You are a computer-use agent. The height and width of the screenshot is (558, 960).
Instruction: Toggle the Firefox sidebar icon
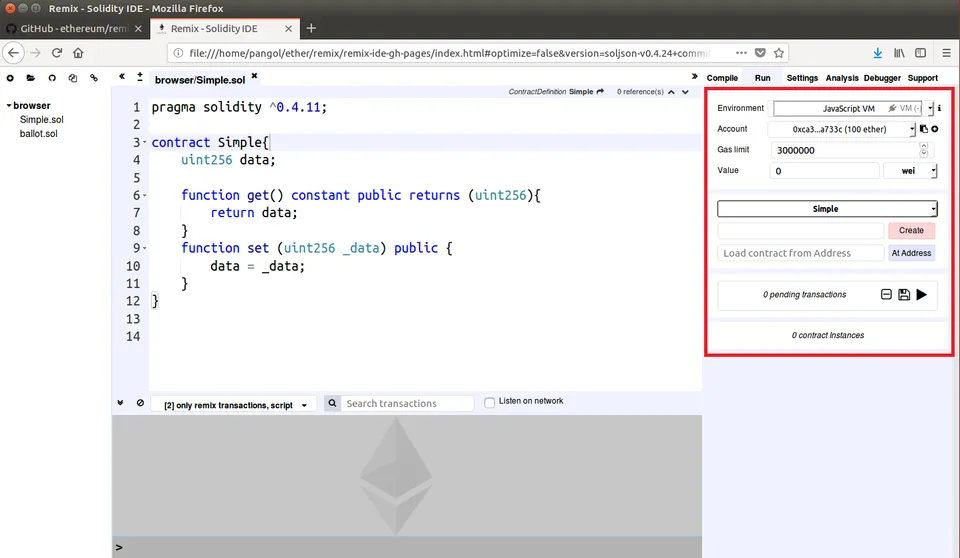pyautogui.click(x=920, y=53)
